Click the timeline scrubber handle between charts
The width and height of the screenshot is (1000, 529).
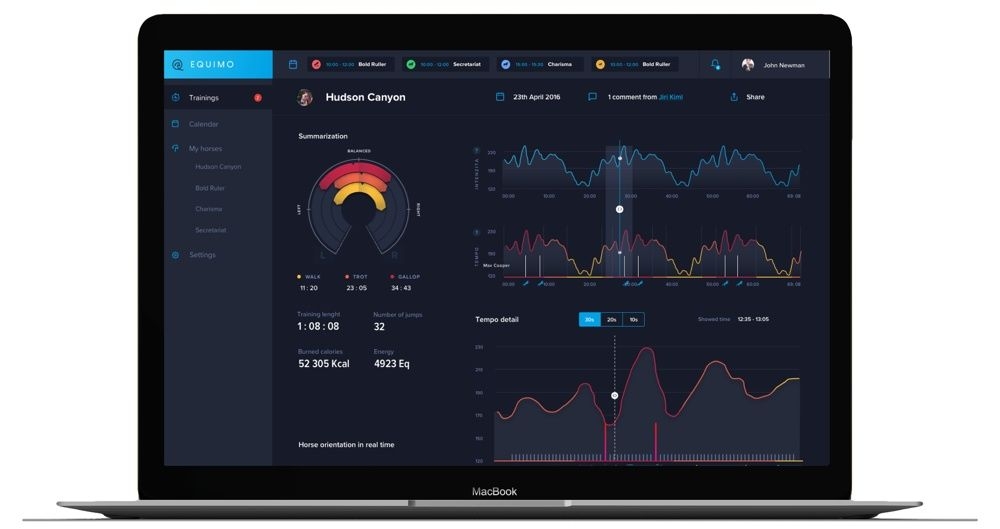[619, 209]
